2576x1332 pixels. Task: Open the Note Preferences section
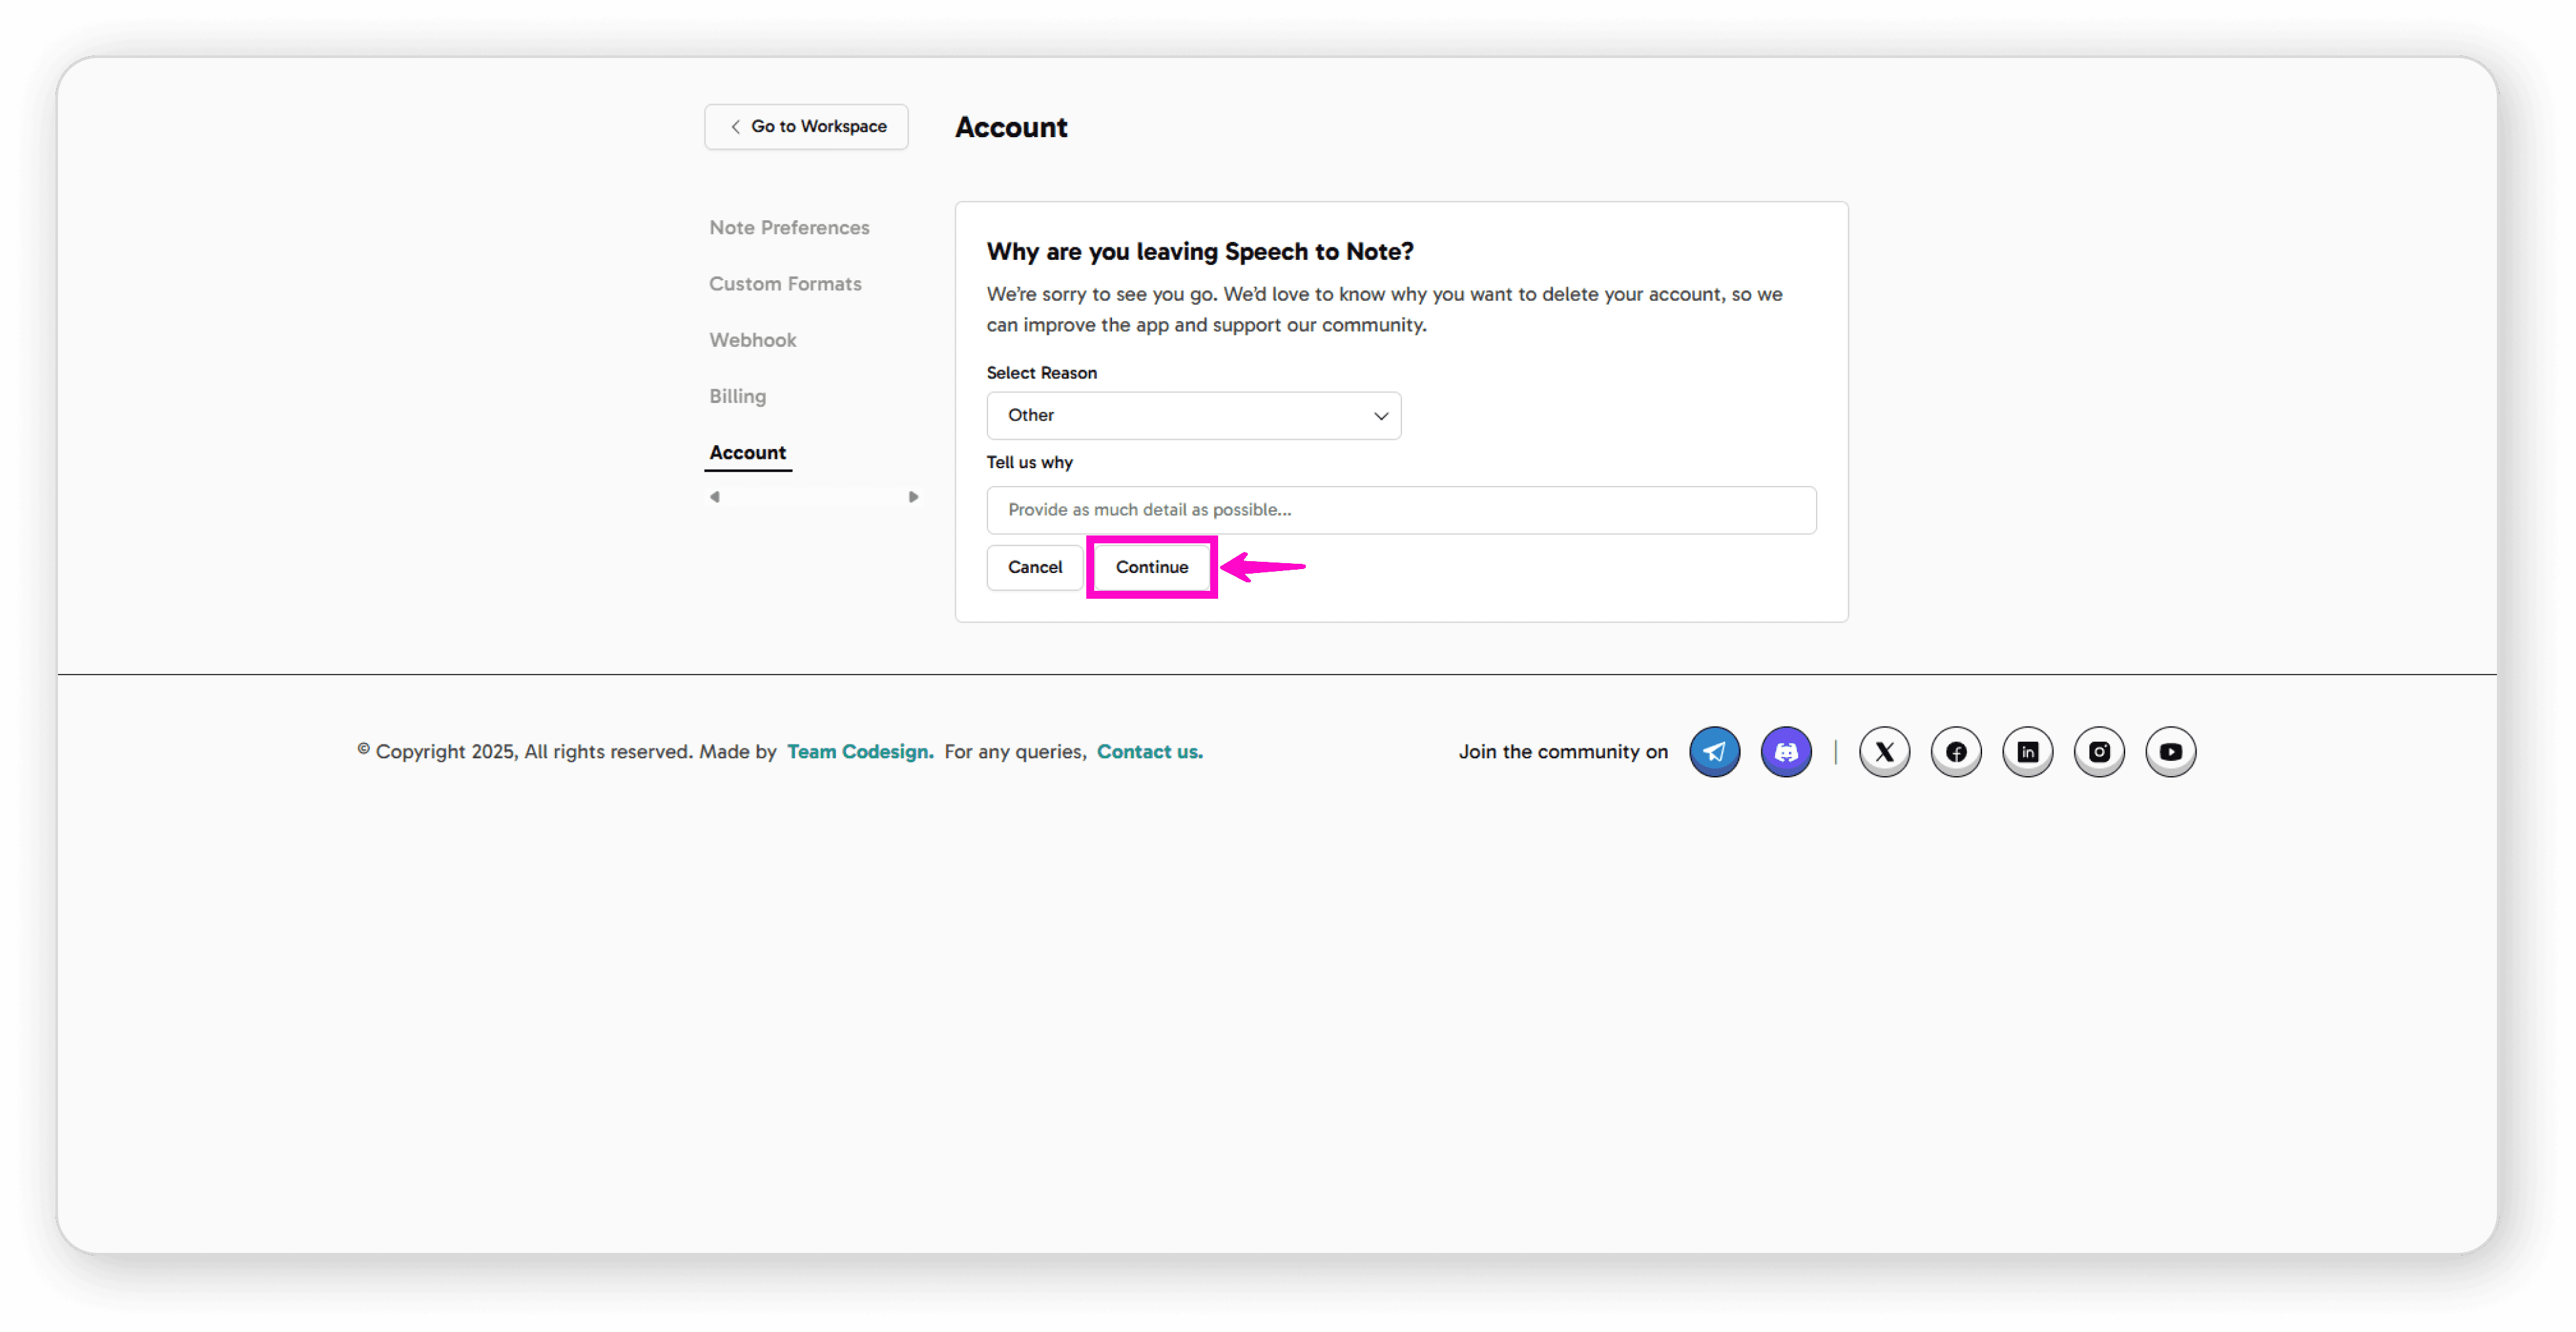click(789, 228)
